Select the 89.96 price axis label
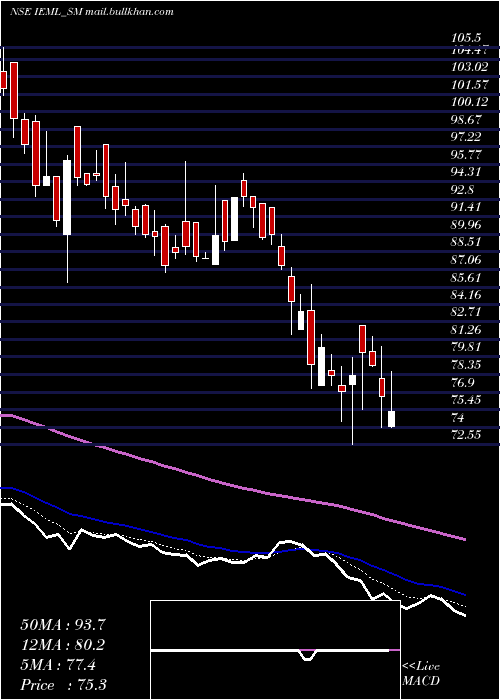This screenshot has width=500, height=700. tap(466, 225)
